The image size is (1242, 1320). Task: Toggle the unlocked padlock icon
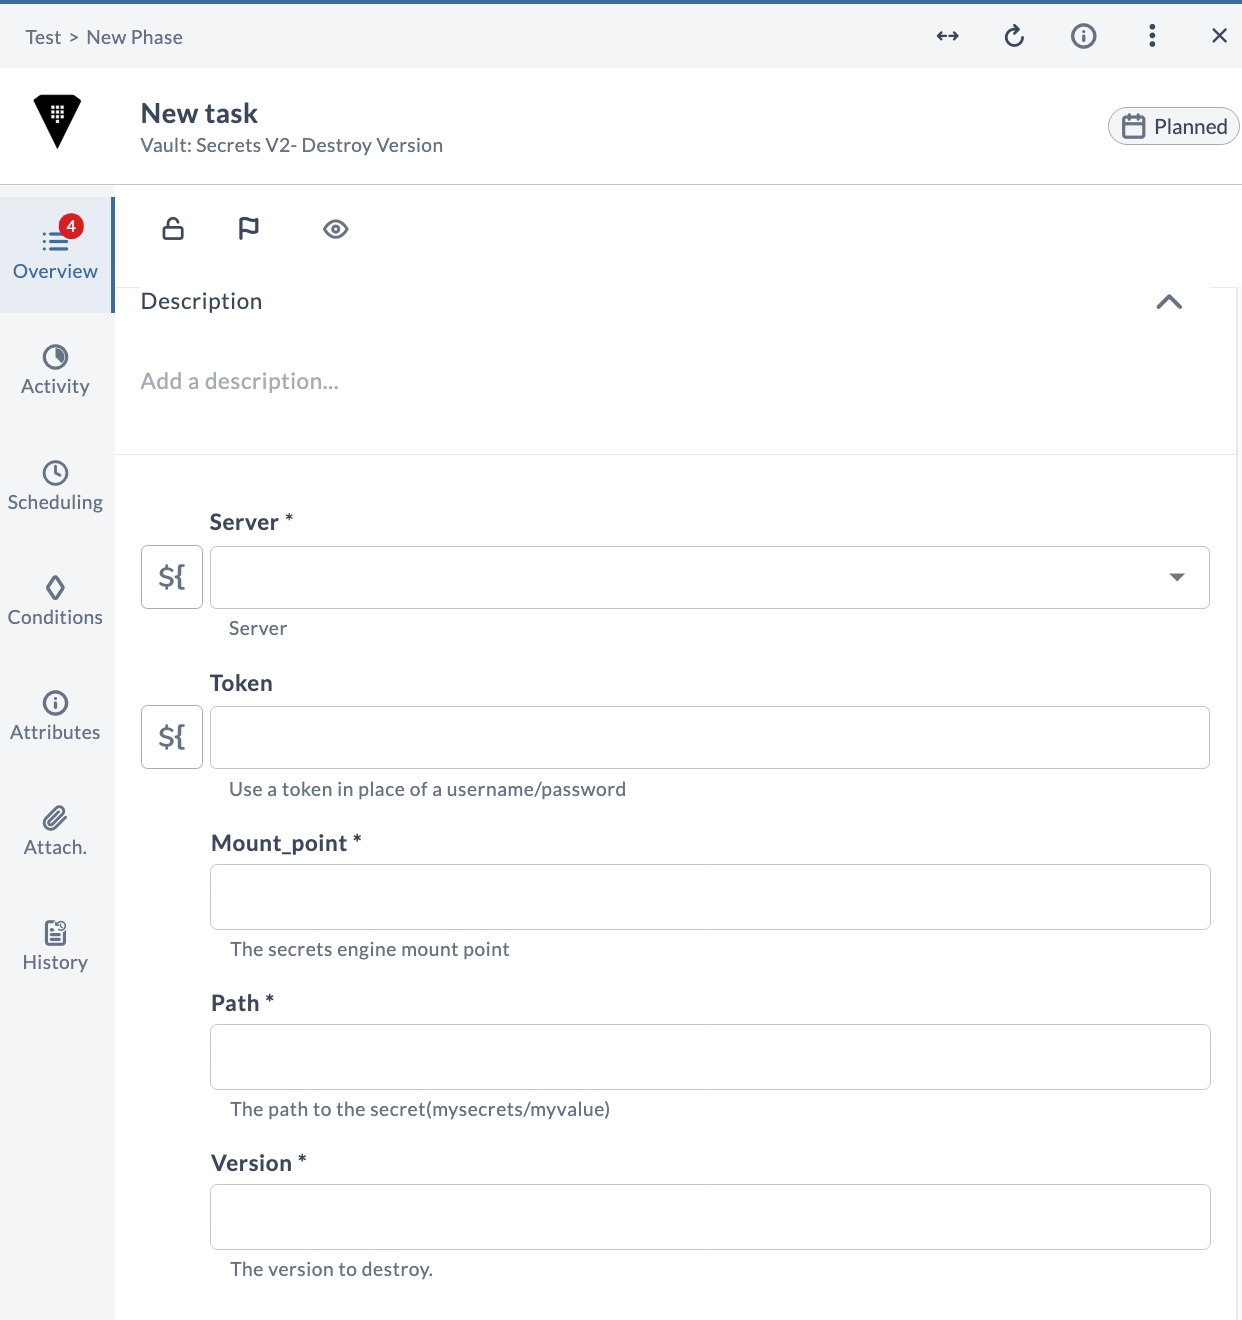tap(173, 229)
